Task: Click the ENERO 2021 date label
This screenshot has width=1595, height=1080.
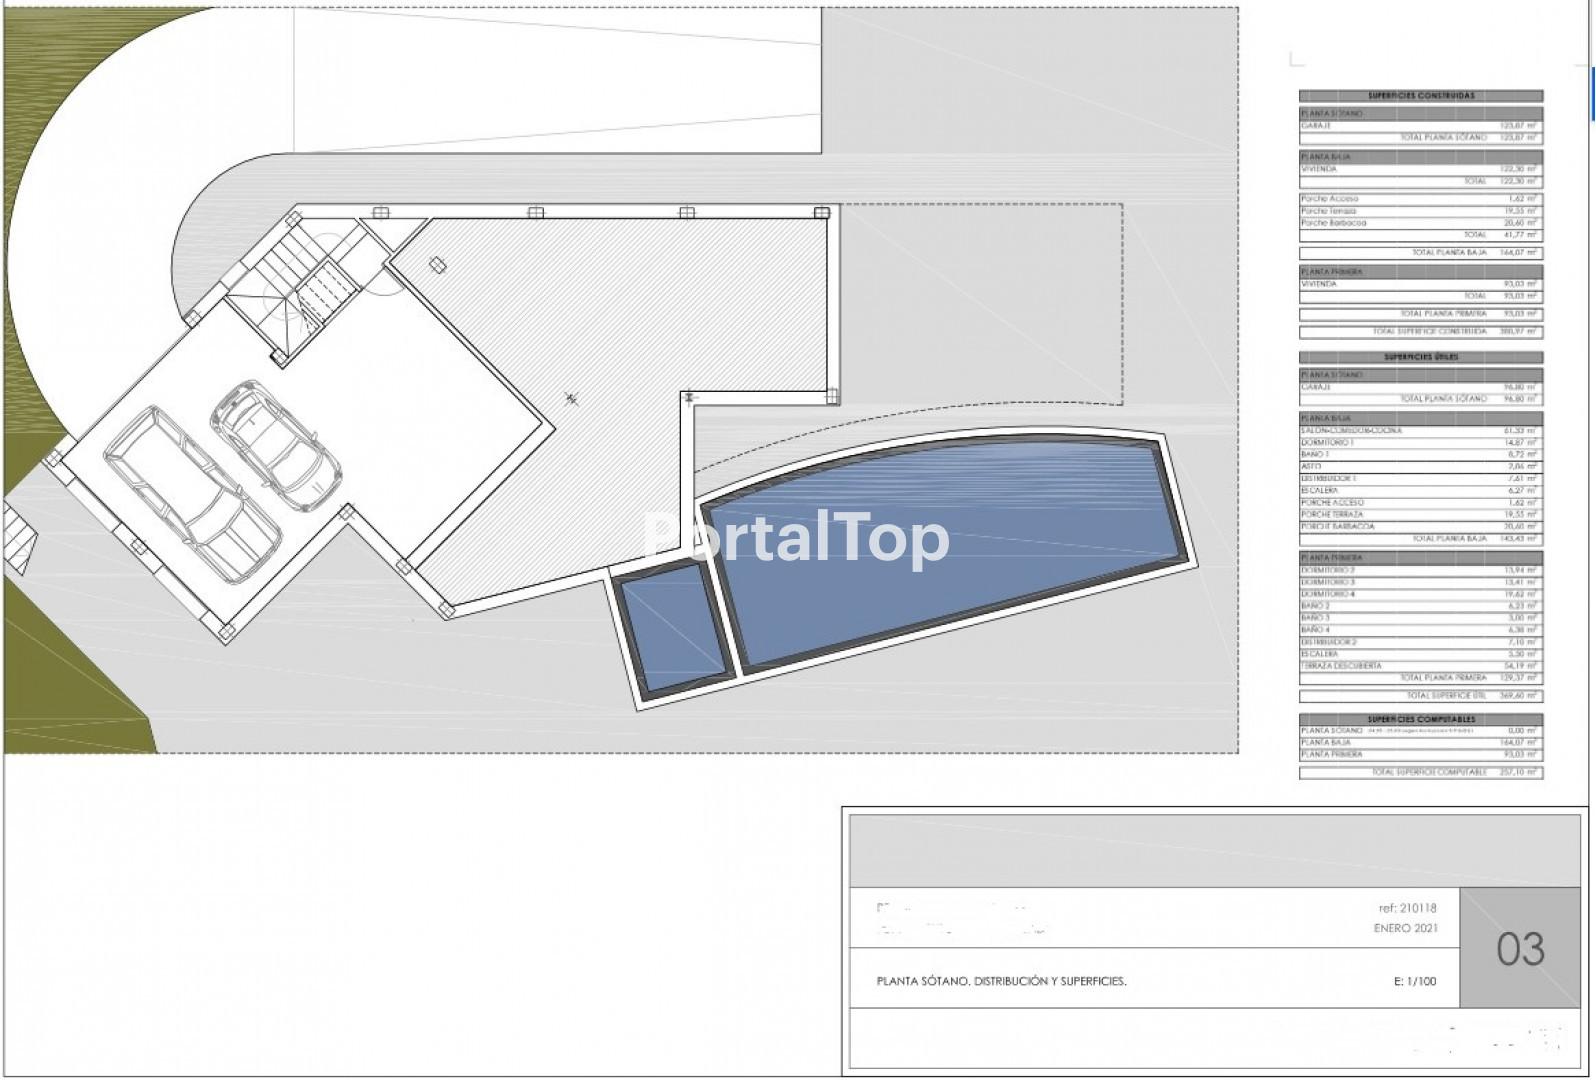Action: click(x=1405, y=928)
